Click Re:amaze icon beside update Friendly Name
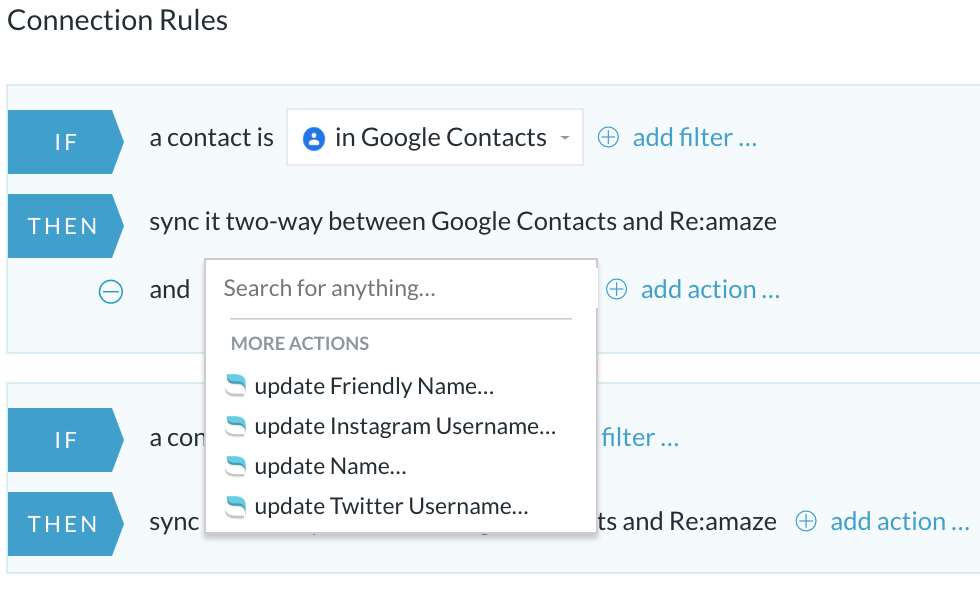This screenshot has height=594, width=980. [x=236, y=386]
